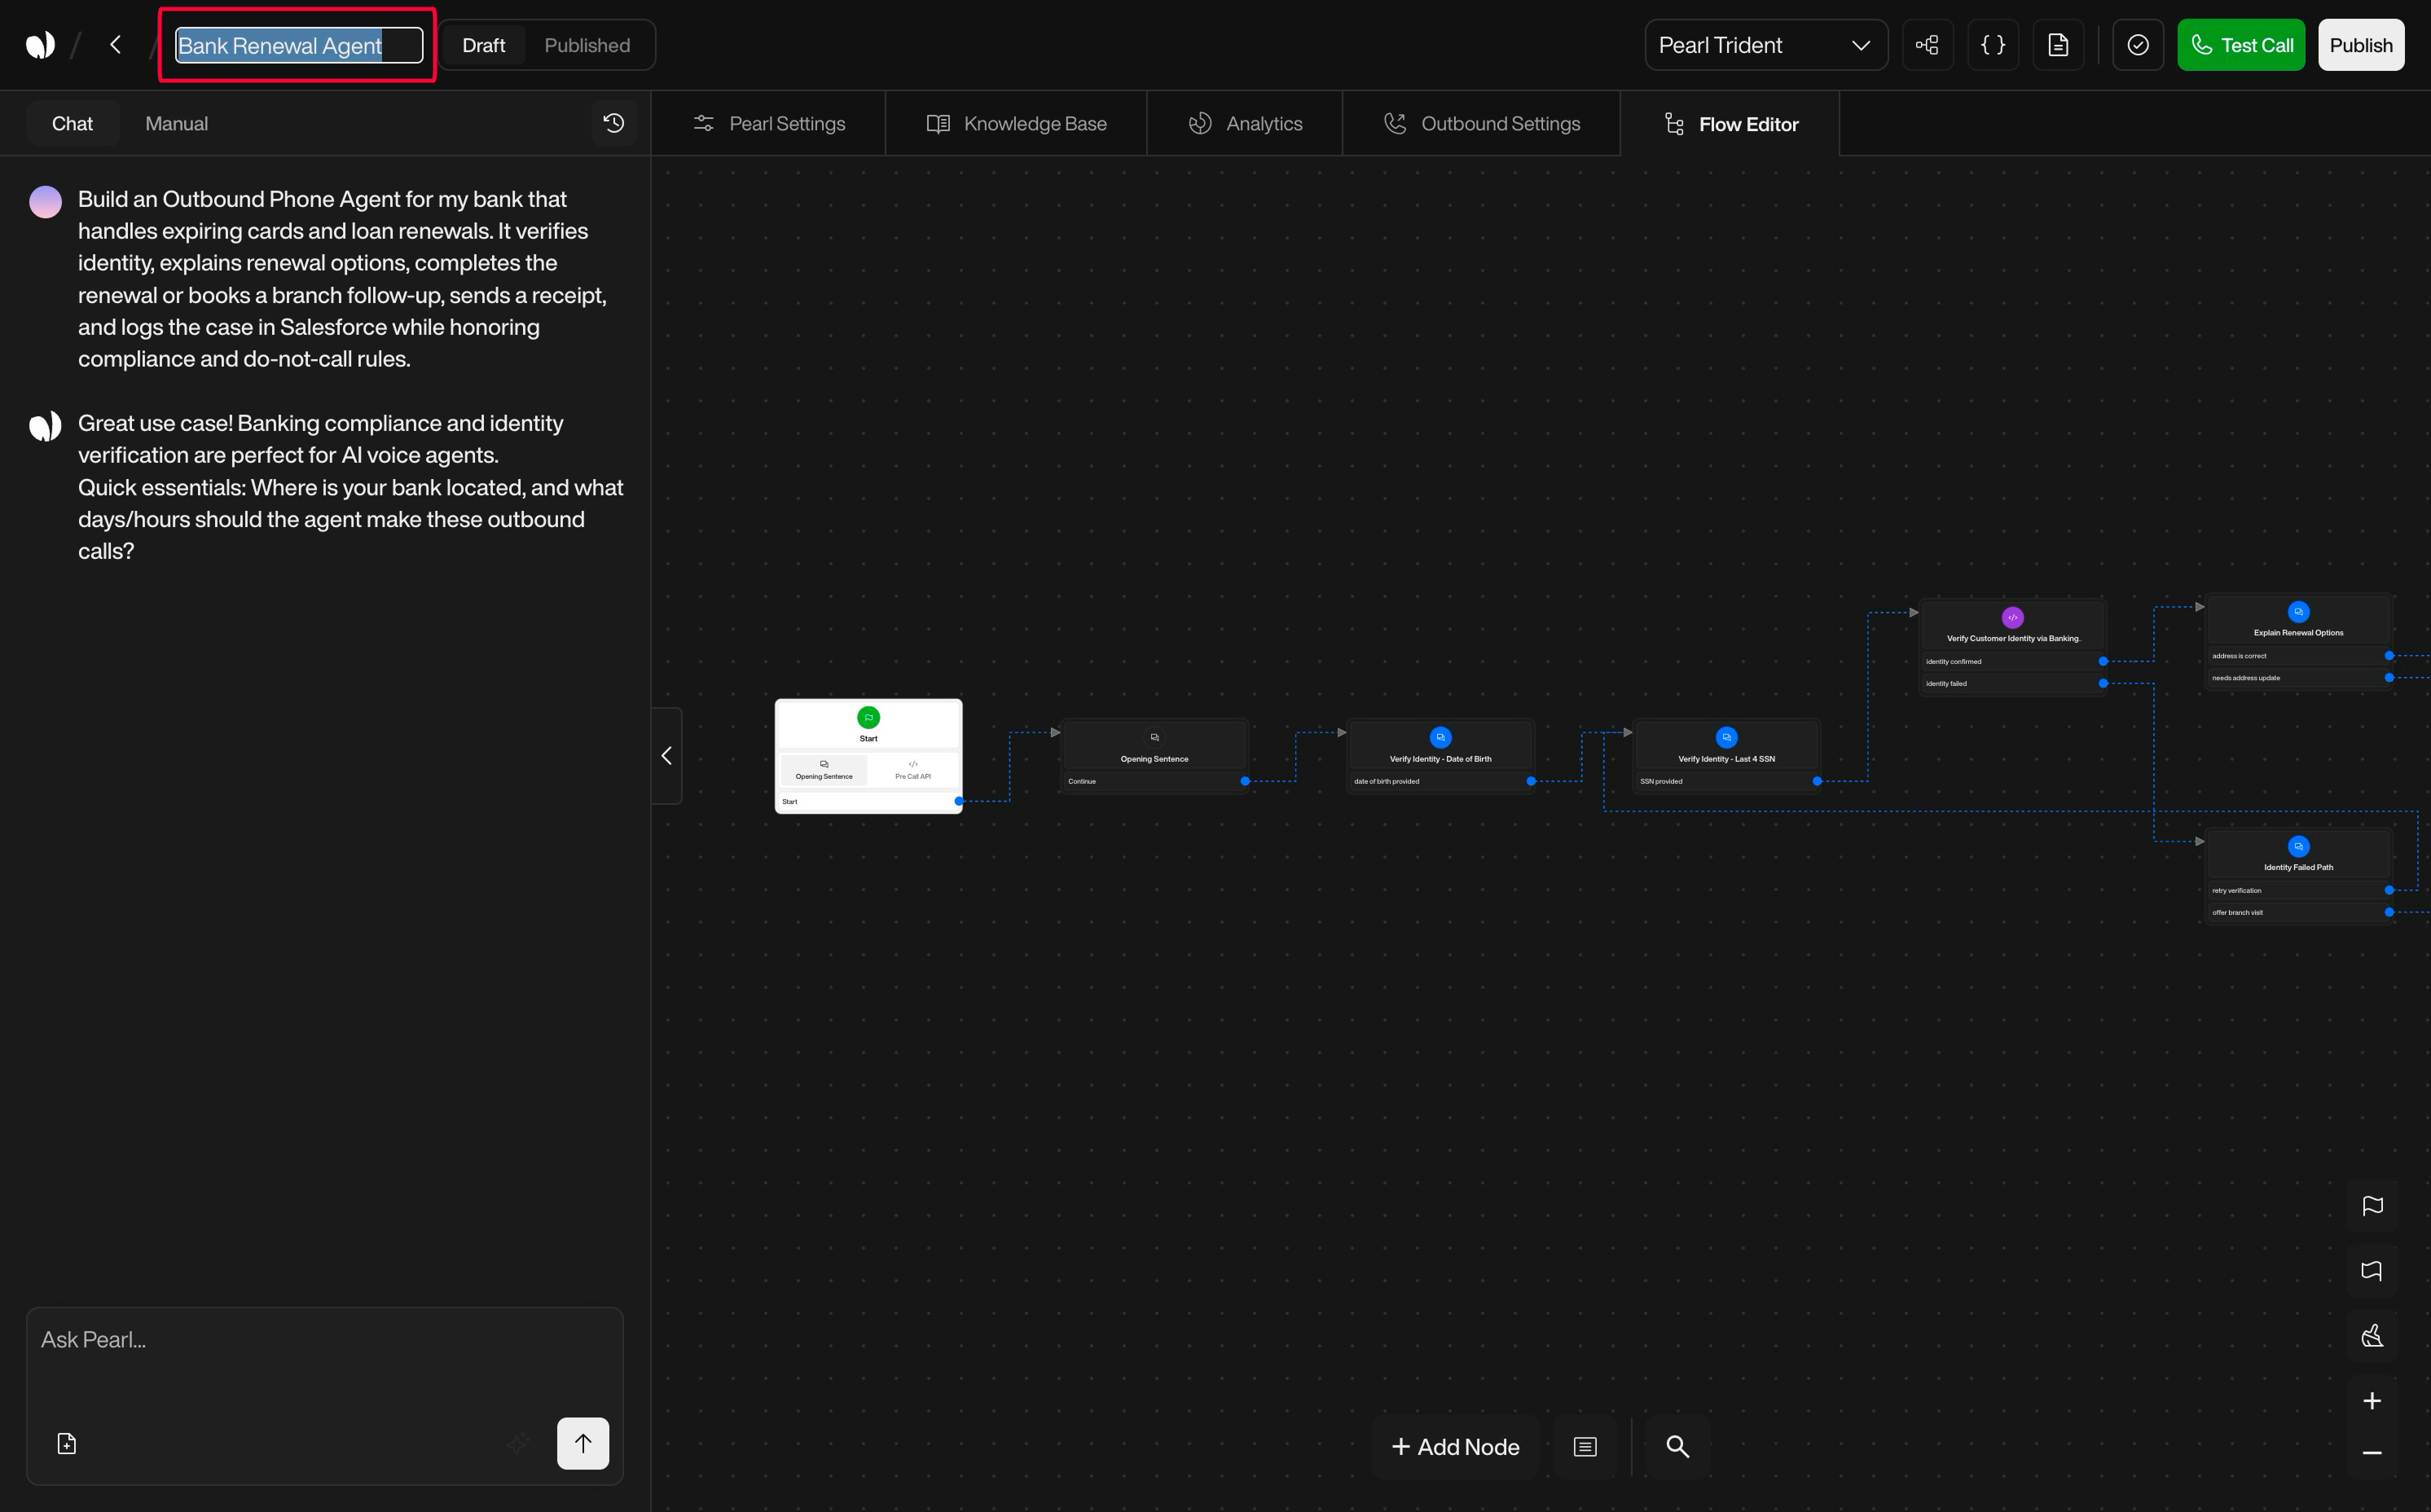Switch to the Published version toggle
Image resolution: width=2431 pixels, height=1512 pixels.
click(x=587, y=44)
